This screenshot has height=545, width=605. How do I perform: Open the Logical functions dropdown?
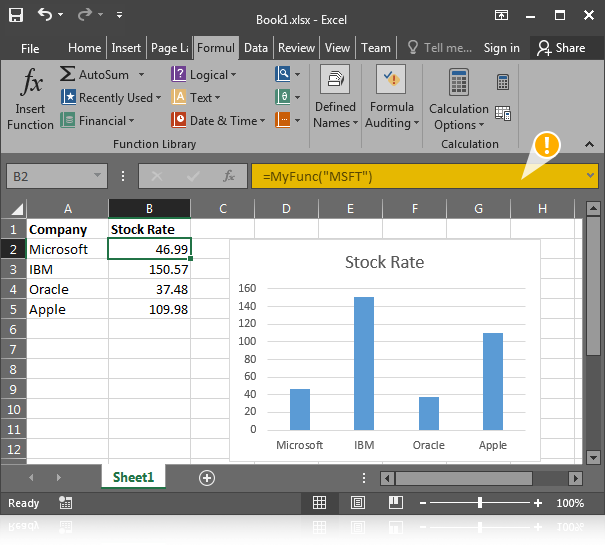(204, 74)
